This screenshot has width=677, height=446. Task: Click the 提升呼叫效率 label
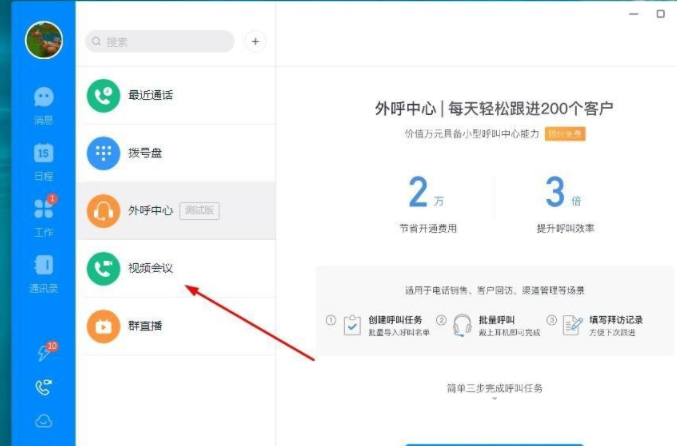[x=565, y=228]
